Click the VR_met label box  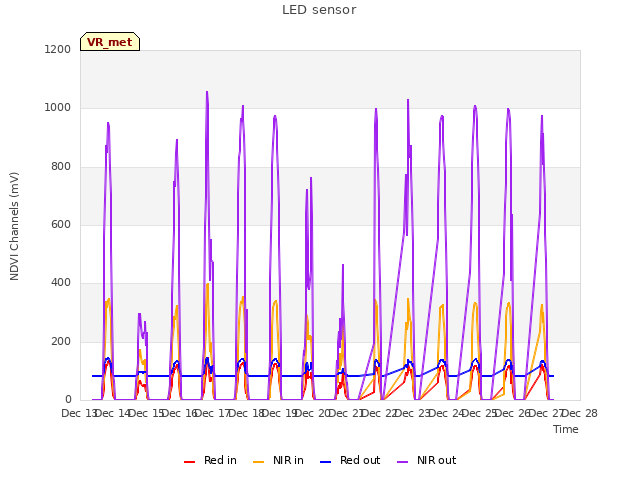(110, 42)
